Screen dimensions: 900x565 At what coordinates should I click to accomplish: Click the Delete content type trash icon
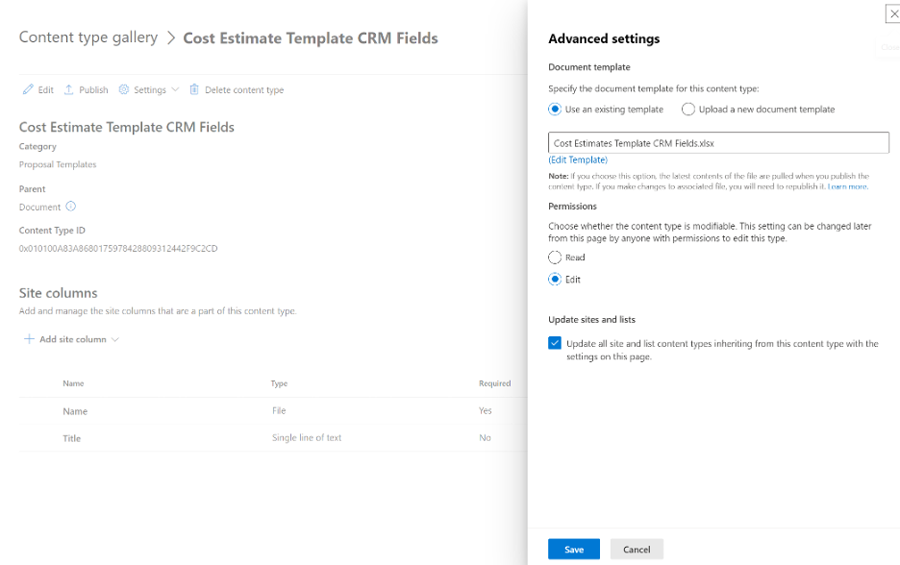click(194, 90)
